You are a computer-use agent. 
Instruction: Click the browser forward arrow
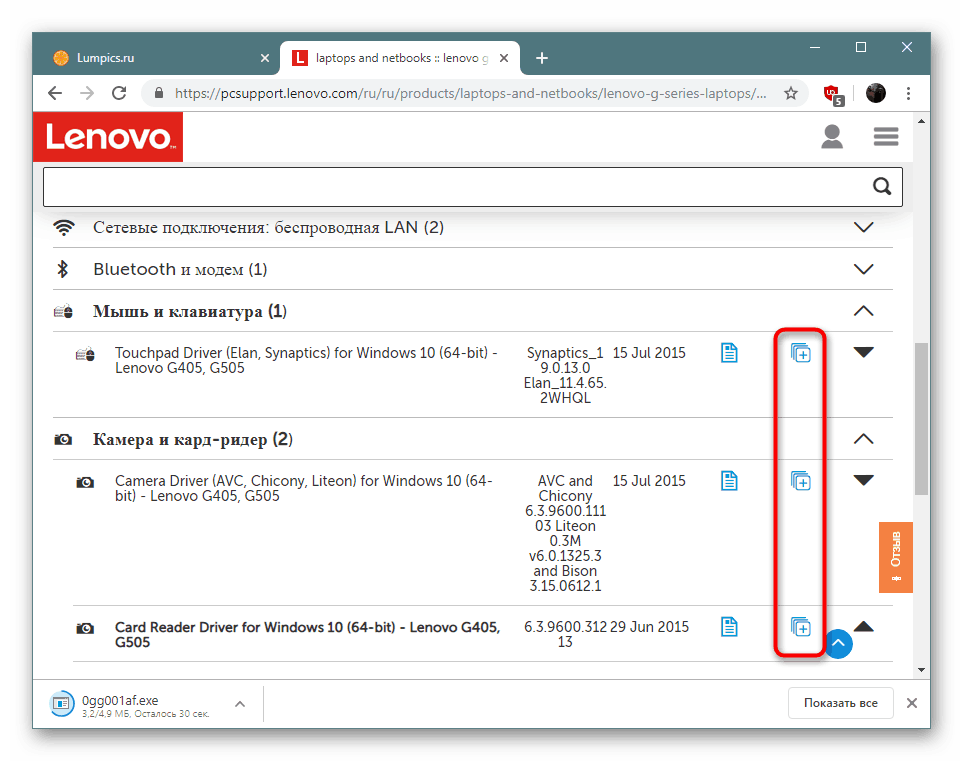tap(87, 93)
